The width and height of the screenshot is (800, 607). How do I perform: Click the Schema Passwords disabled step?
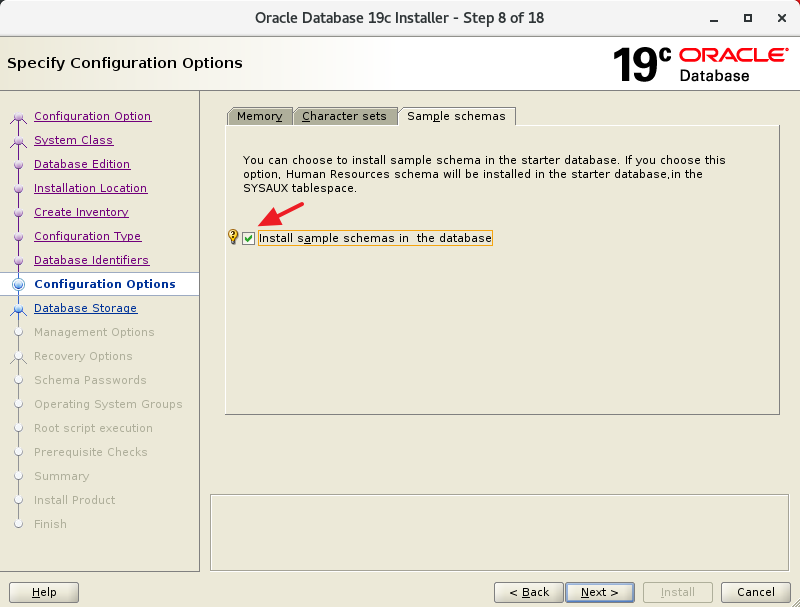pos(90,380)
